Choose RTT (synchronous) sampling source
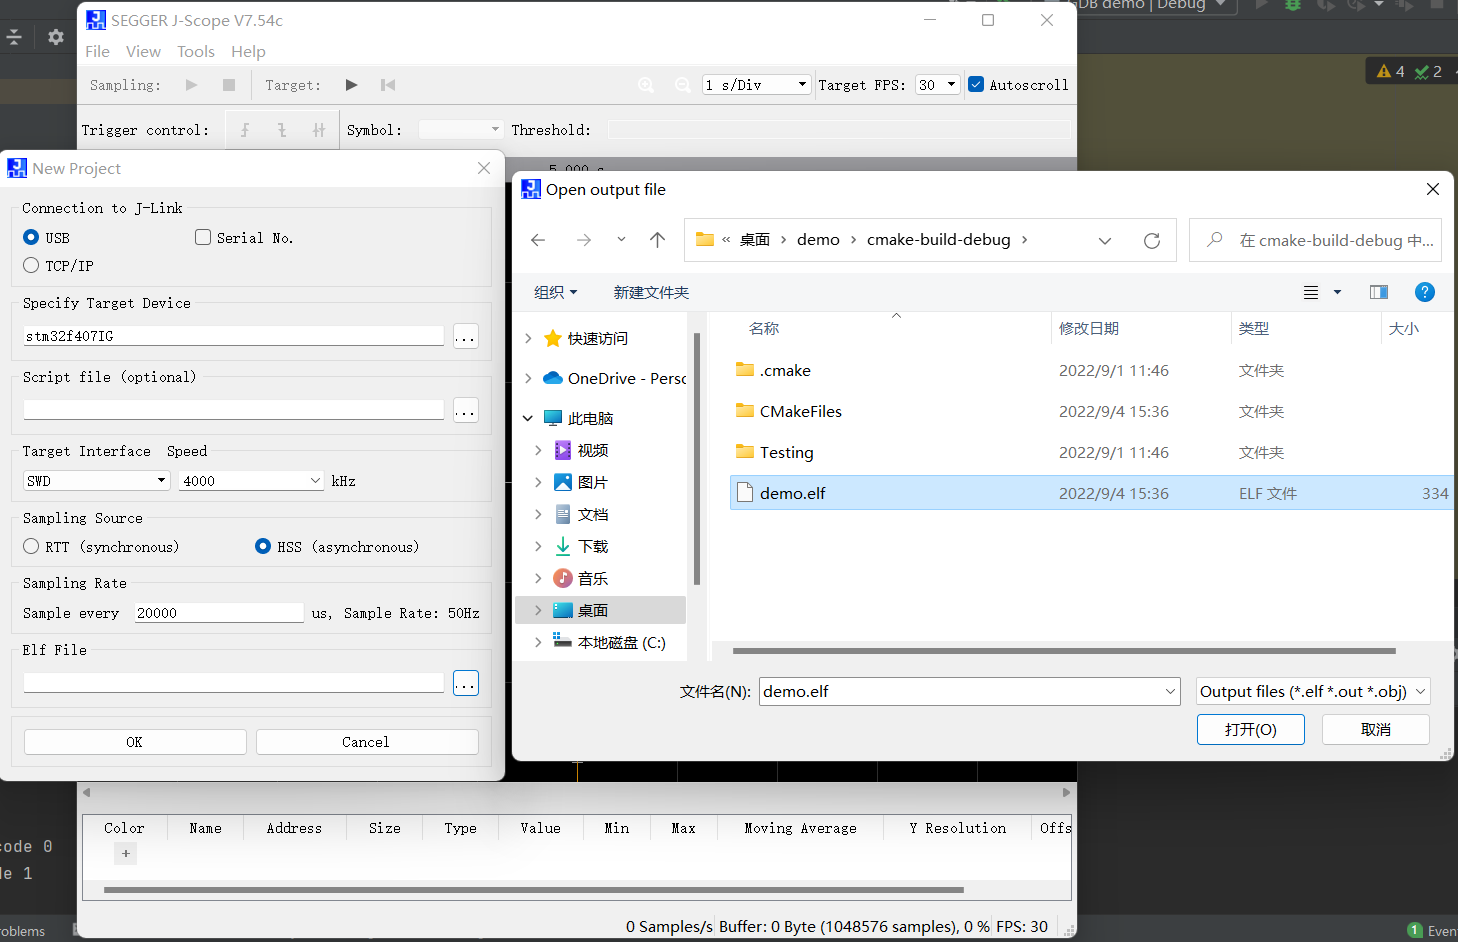The width and height of the screenshot is (1458, 942). coord(31,546)
